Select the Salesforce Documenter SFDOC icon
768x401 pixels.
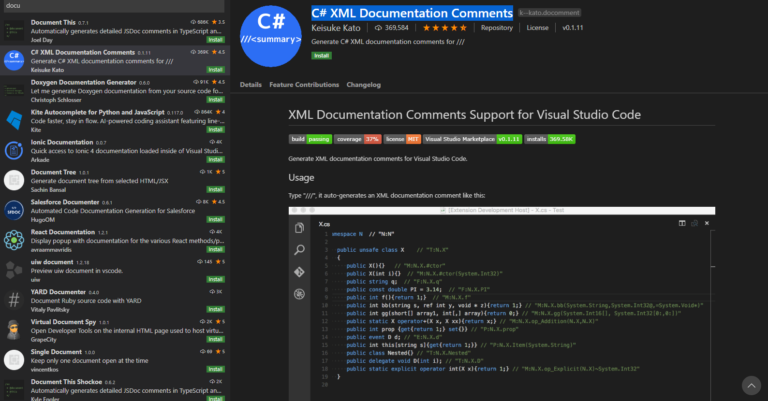click(x=14, y=210)
